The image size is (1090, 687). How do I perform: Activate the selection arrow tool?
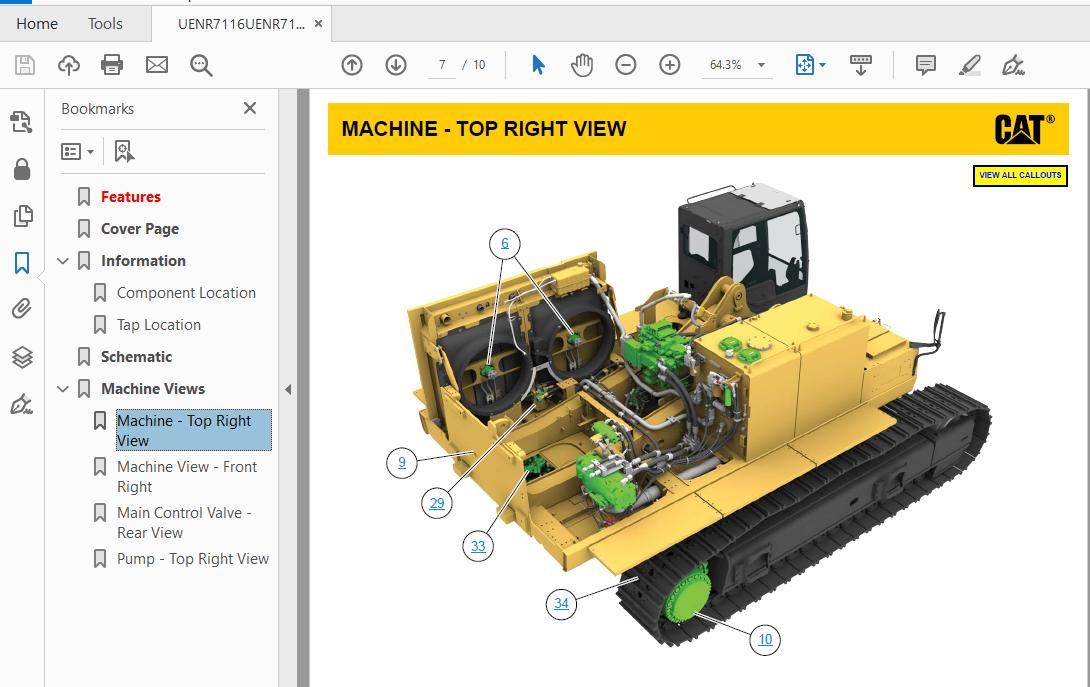(538, 65)
